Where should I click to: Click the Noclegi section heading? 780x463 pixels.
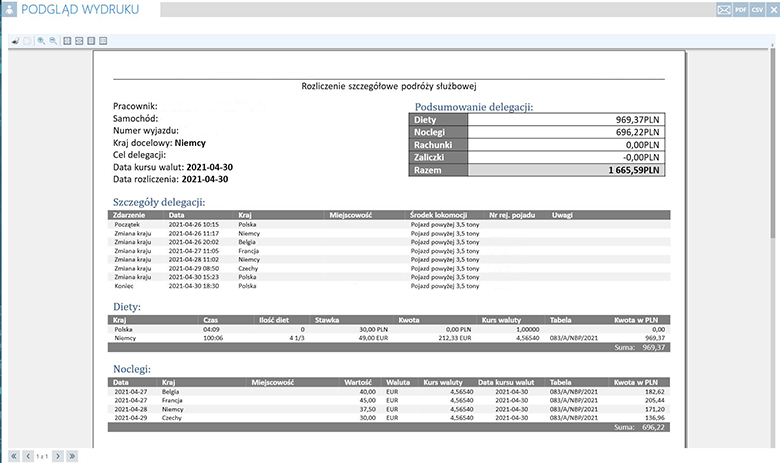tap(132, 369)
